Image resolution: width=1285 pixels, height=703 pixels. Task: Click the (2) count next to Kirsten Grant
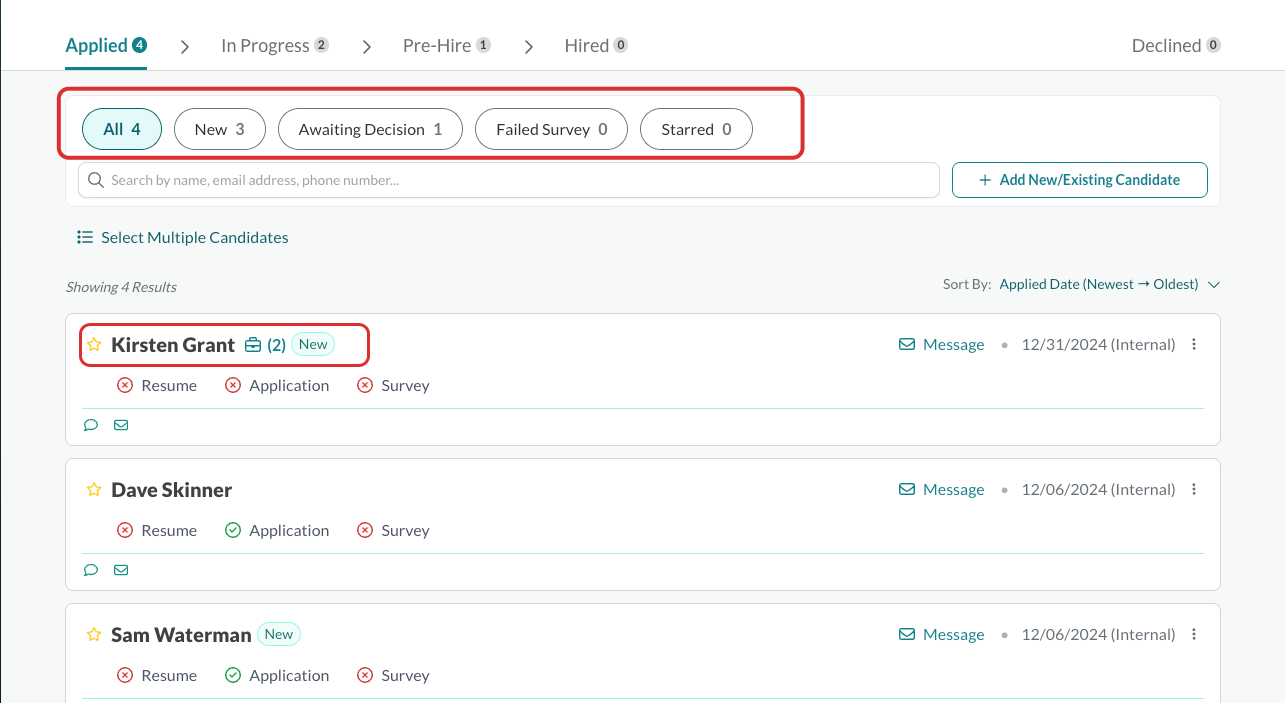point(276,345)
